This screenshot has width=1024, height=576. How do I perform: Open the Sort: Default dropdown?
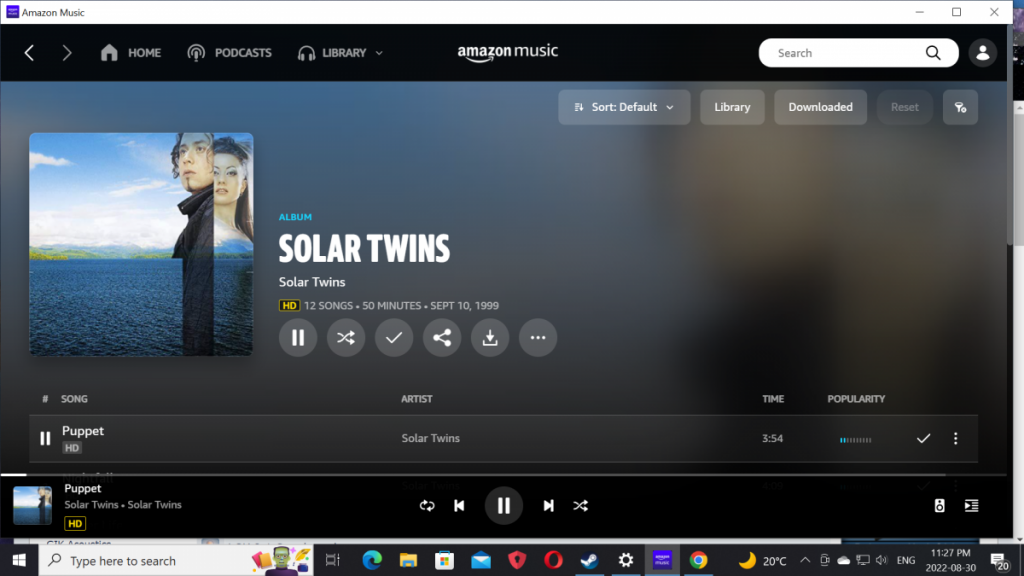(x=624, y=107)
